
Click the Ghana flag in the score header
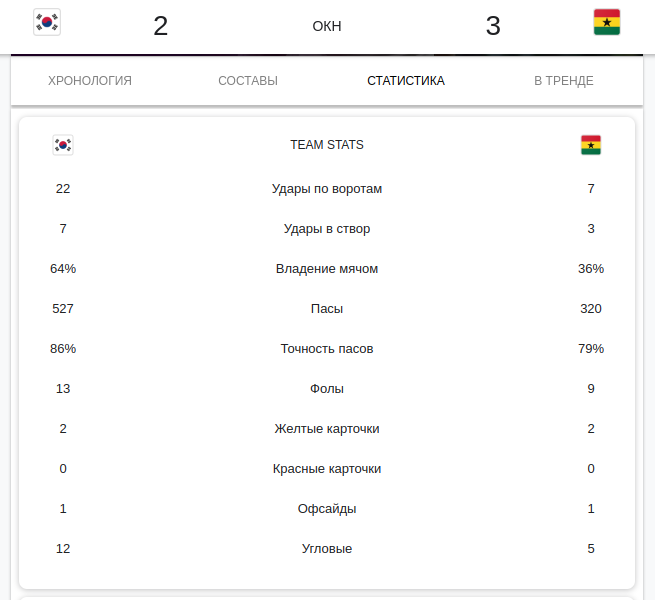point(606,23)
